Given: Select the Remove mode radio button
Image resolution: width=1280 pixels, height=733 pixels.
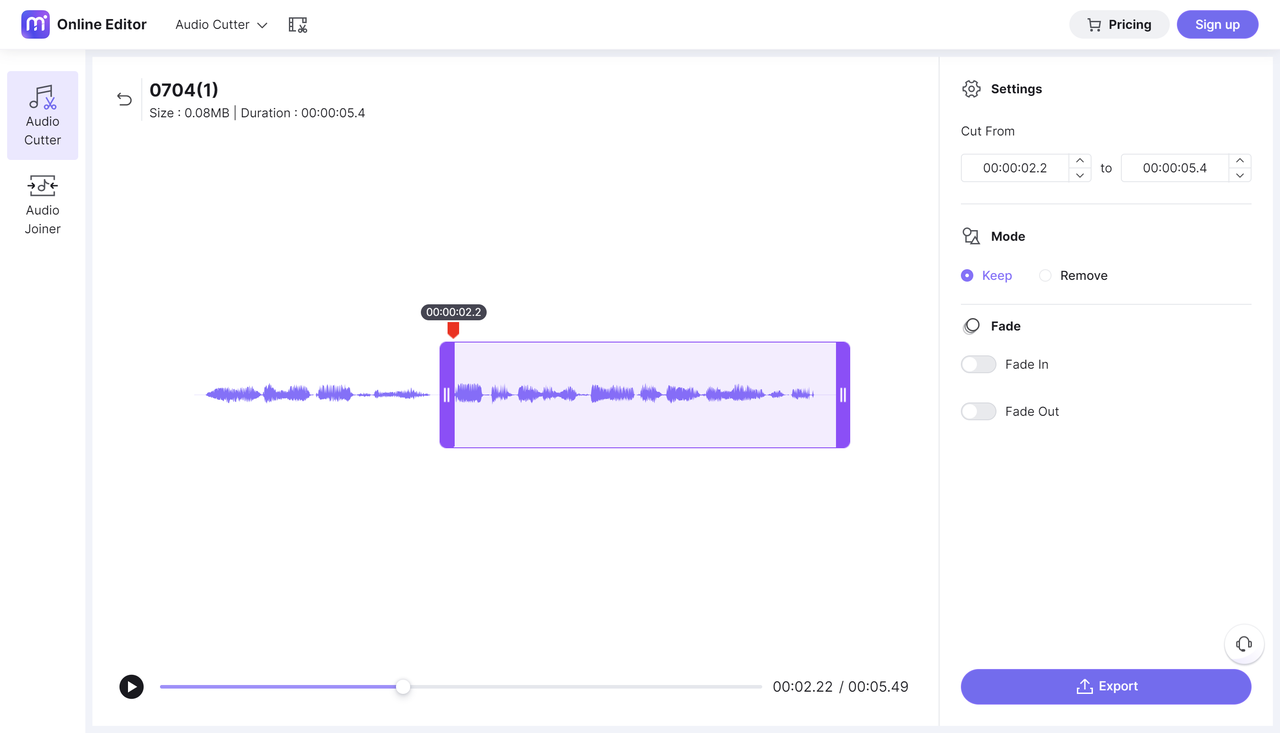Looking at the screenshot, I should 1046,275.
